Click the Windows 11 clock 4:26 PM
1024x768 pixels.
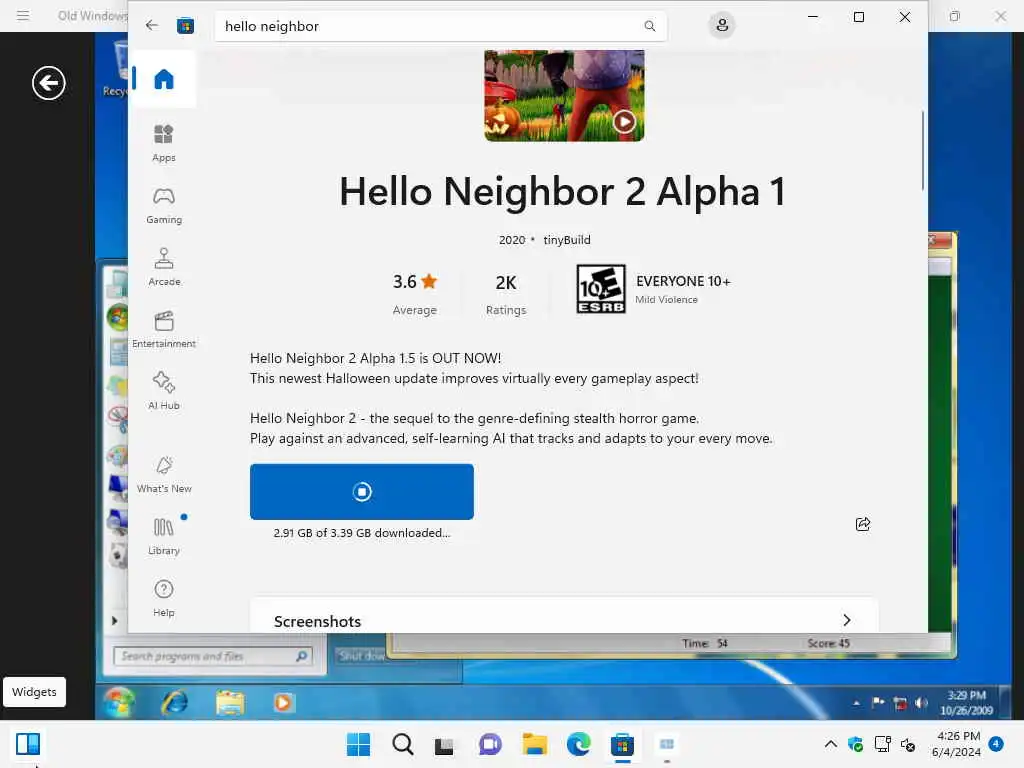tap(957, 744)
